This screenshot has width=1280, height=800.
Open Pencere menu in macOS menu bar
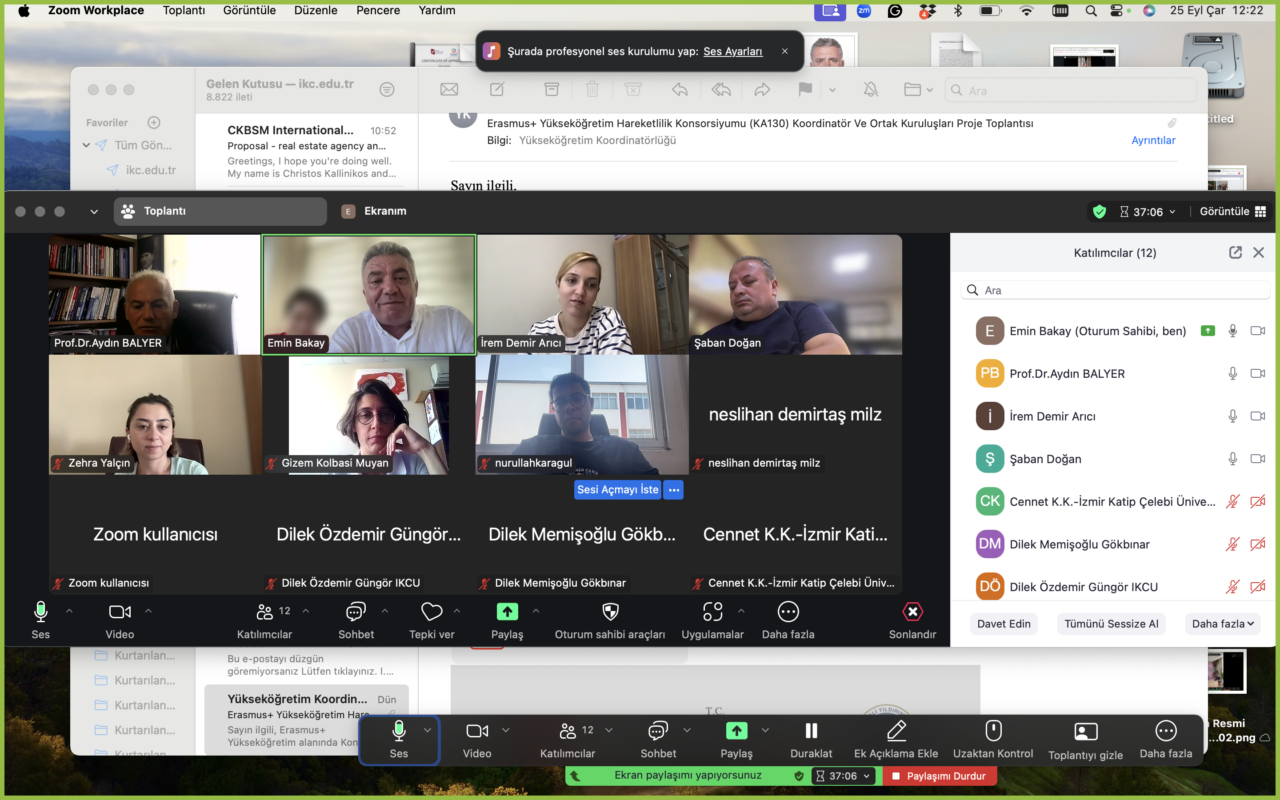coord(380,11)
